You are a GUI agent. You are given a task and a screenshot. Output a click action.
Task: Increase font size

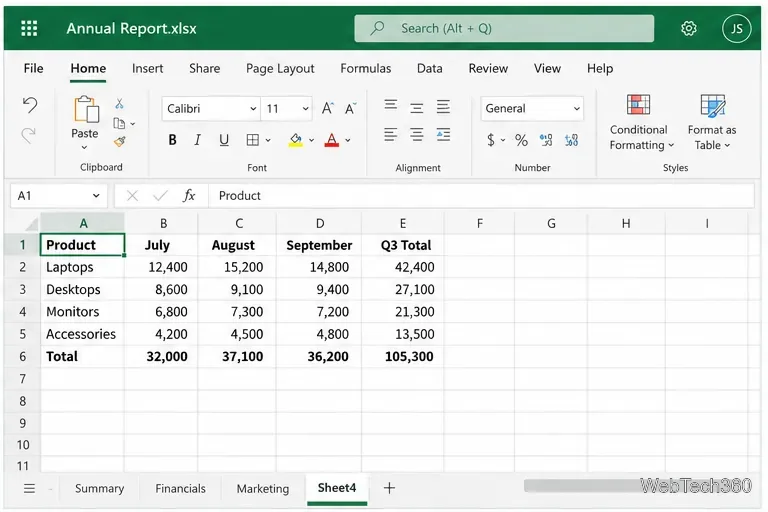[327, 108]
